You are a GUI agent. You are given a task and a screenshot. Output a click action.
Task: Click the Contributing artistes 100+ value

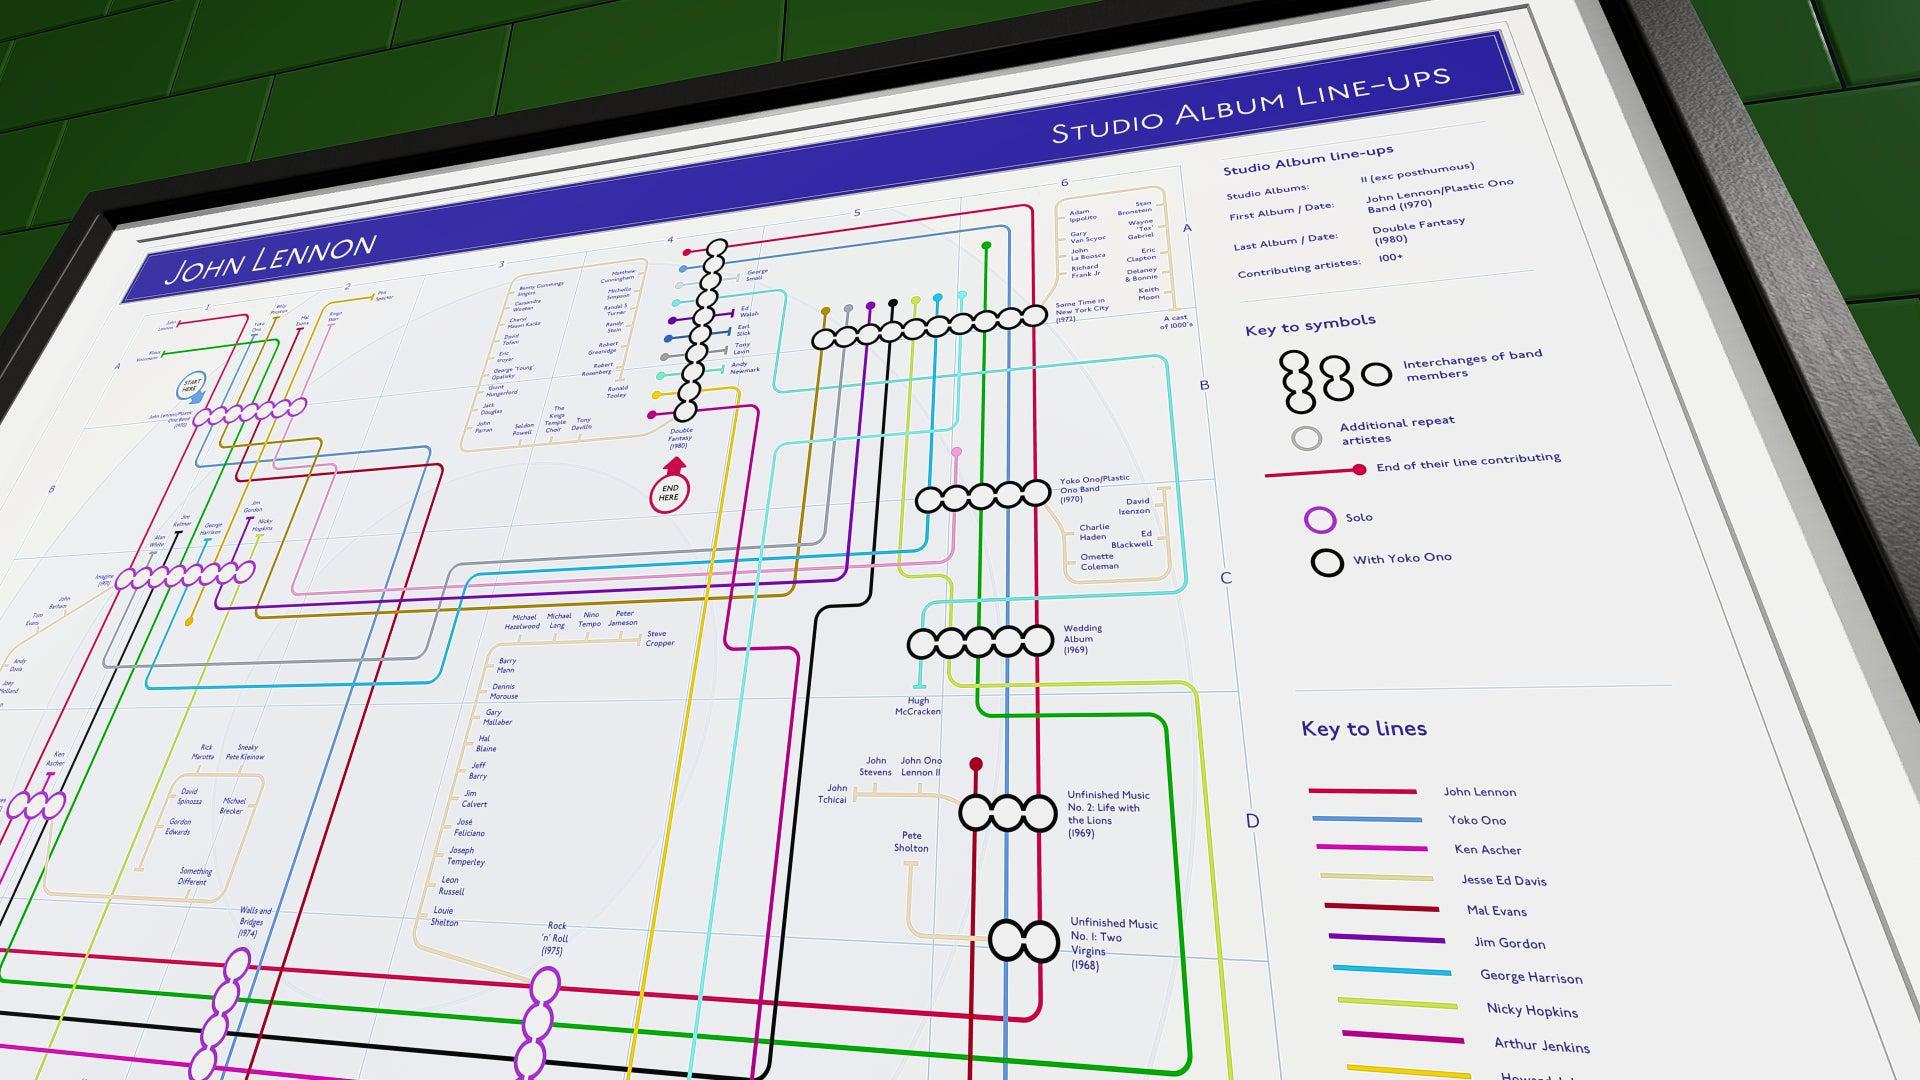coord(1391,258)
